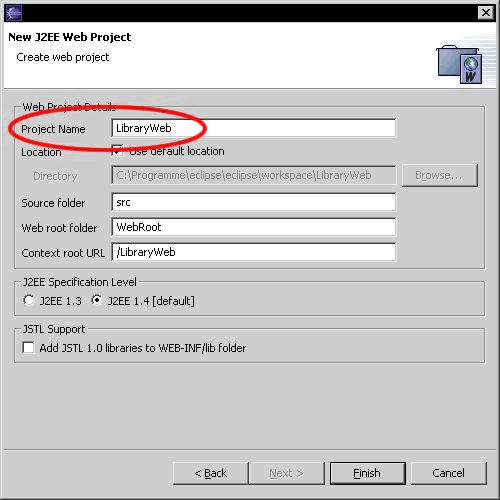Close the New J2EE Web Project dialog
Viewport: 500px width, 500px height.
click(x=486, y=13)
